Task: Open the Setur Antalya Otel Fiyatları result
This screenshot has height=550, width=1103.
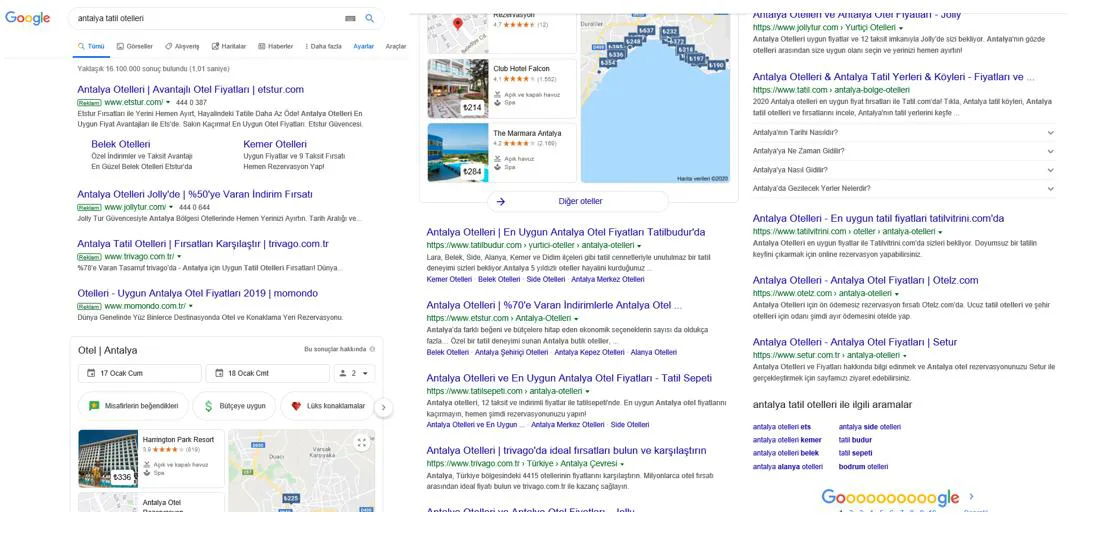Action: click(x=855, y=342)
